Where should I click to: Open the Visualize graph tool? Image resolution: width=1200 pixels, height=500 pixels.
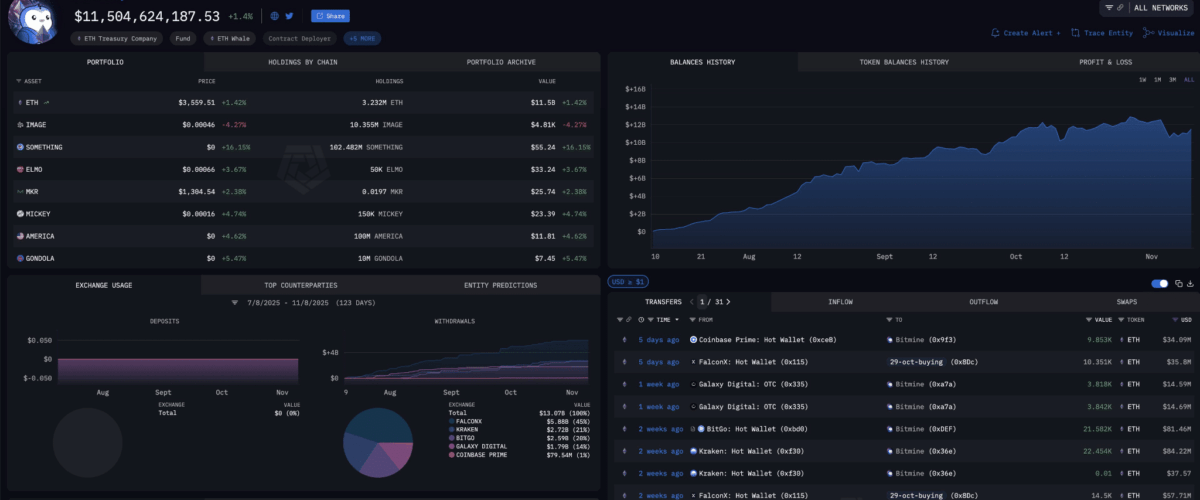1168,32
